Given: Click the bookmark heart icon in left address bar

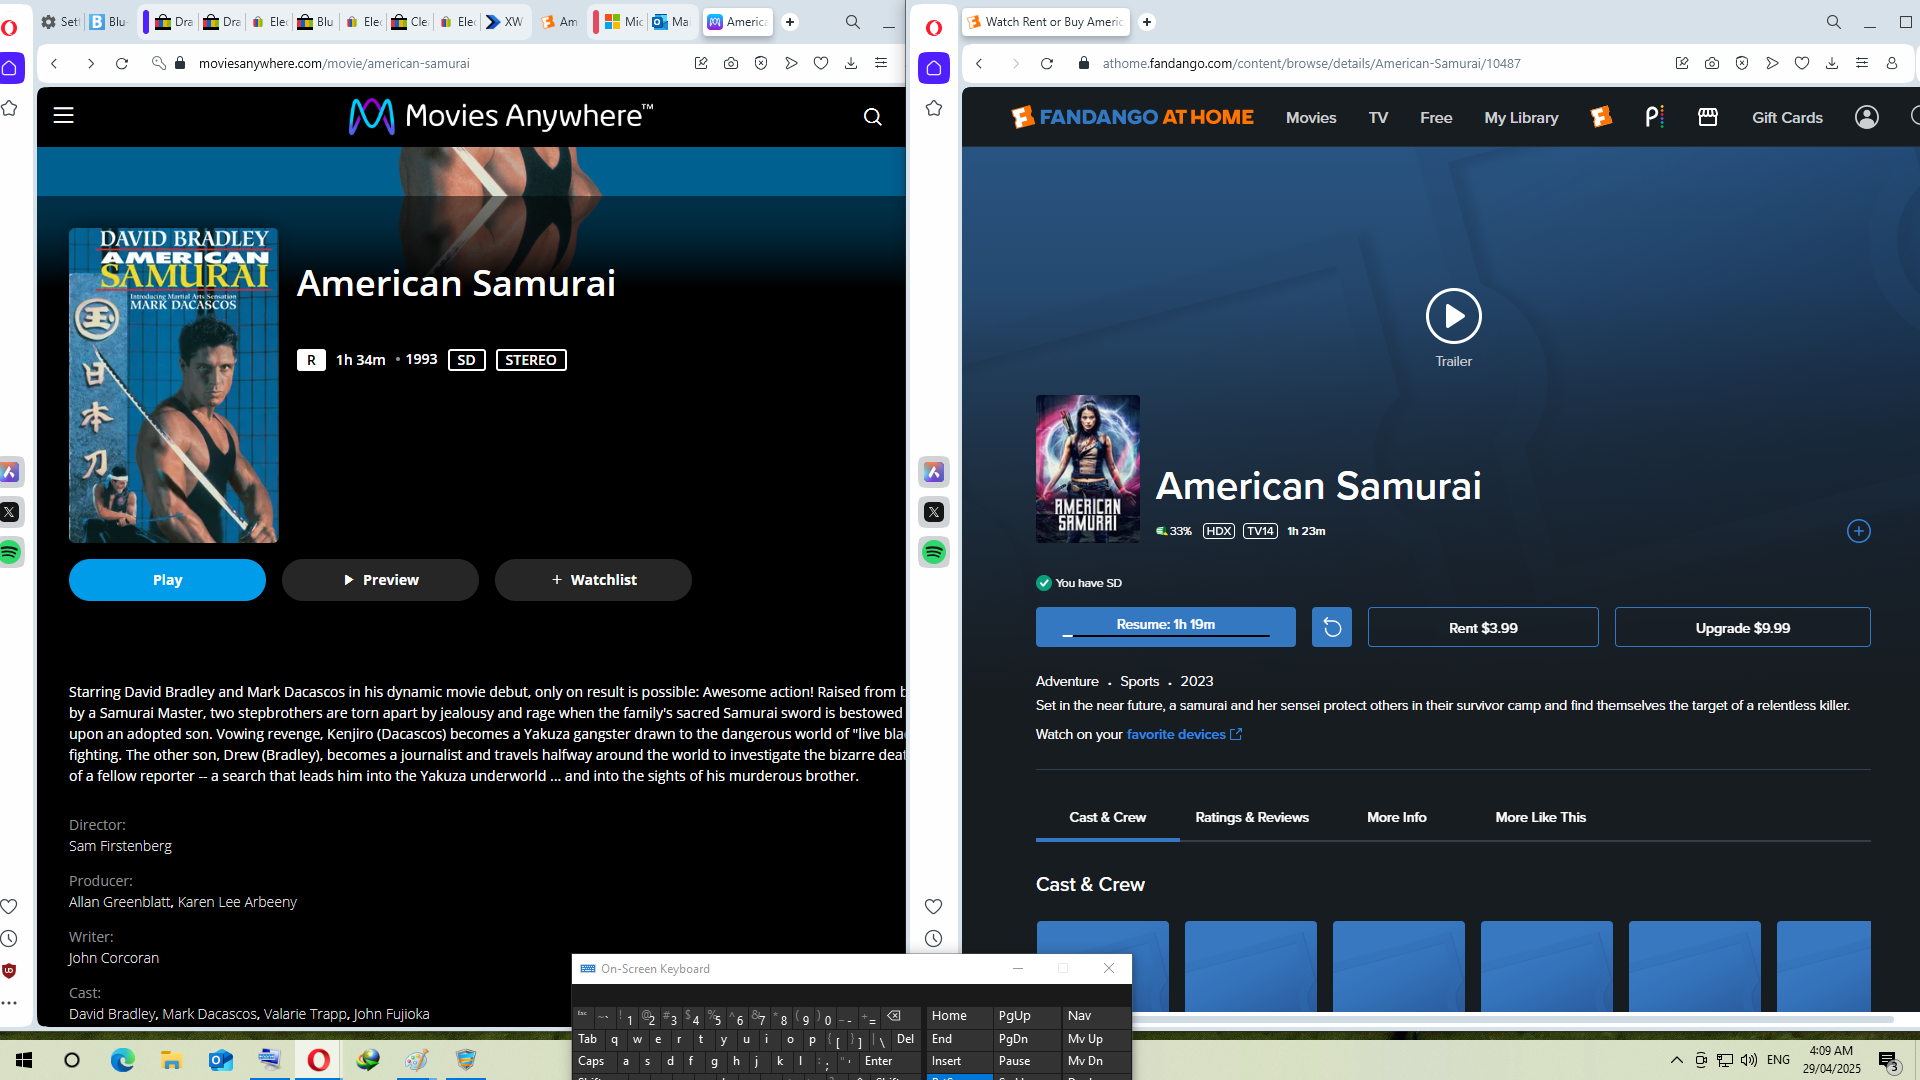Looking at the screenshot, I should click(x=821, y=63).
